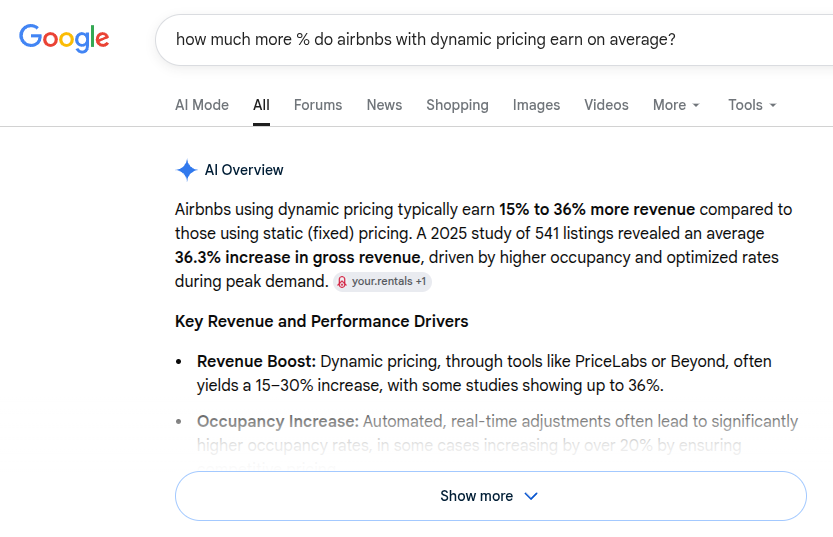833x537 pixels.
Task: Open the Images tab
Action: click(536, 105)
